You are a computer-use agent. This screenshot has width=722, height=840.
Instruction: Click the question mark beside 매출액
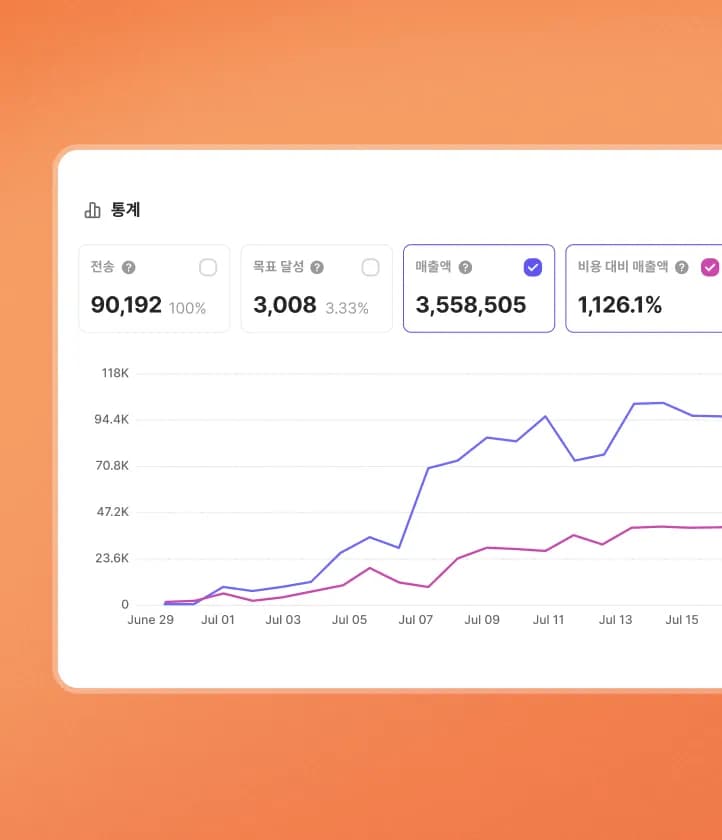465,268
